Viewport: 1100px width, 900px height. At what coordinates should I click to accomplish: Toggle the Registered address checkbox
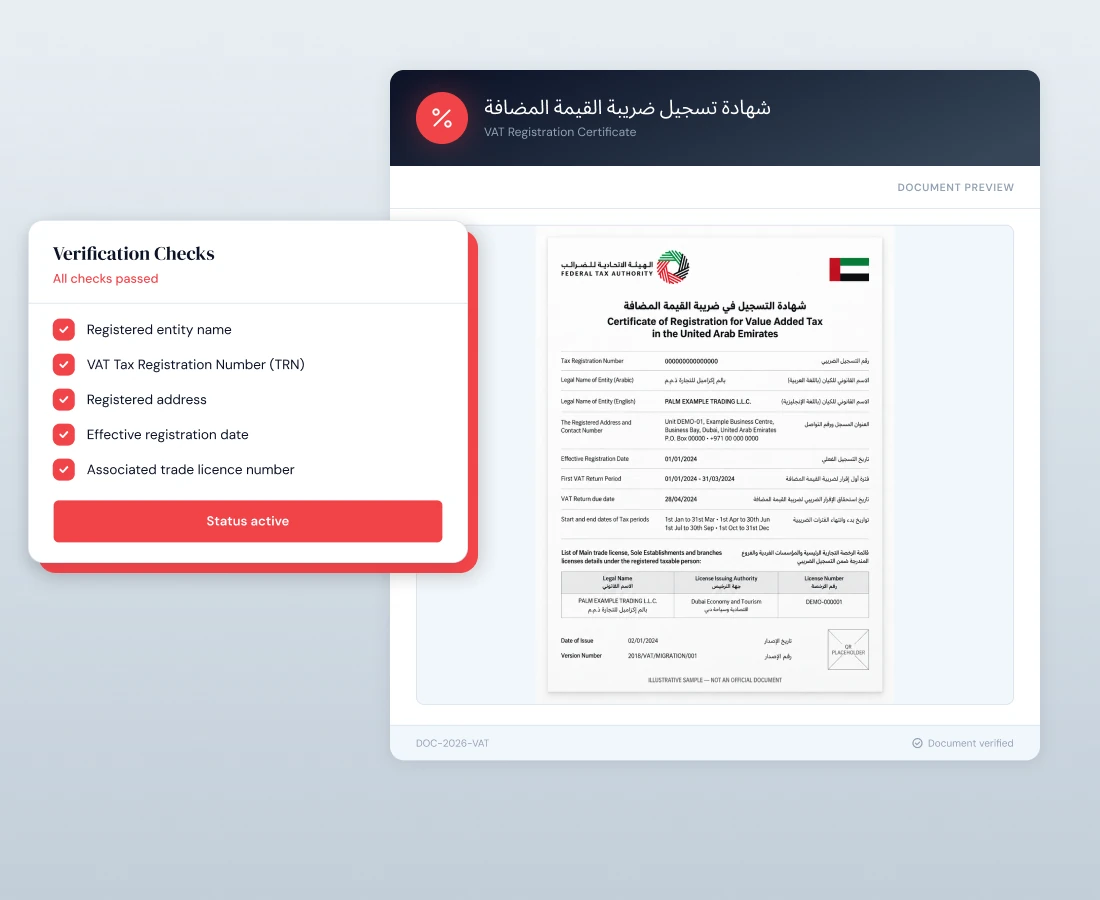(64, 400)
